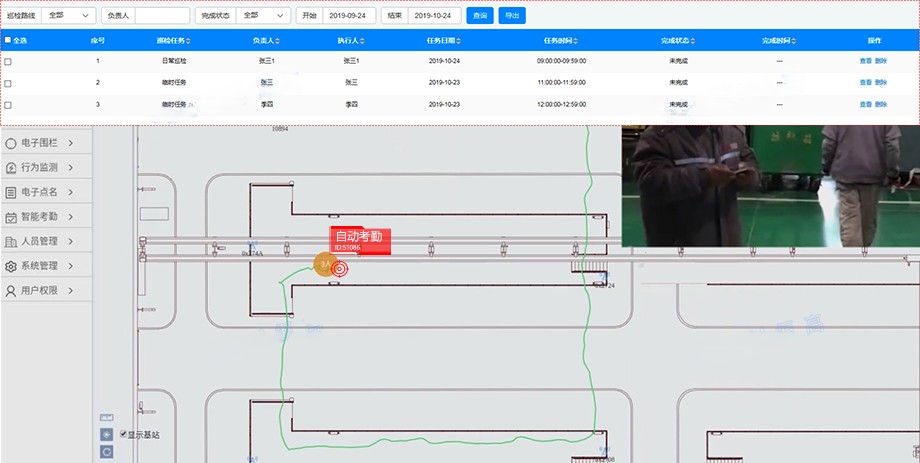Click the 人员管理 building icon
This screenshot has width=920, height=463.
point(11,241)
